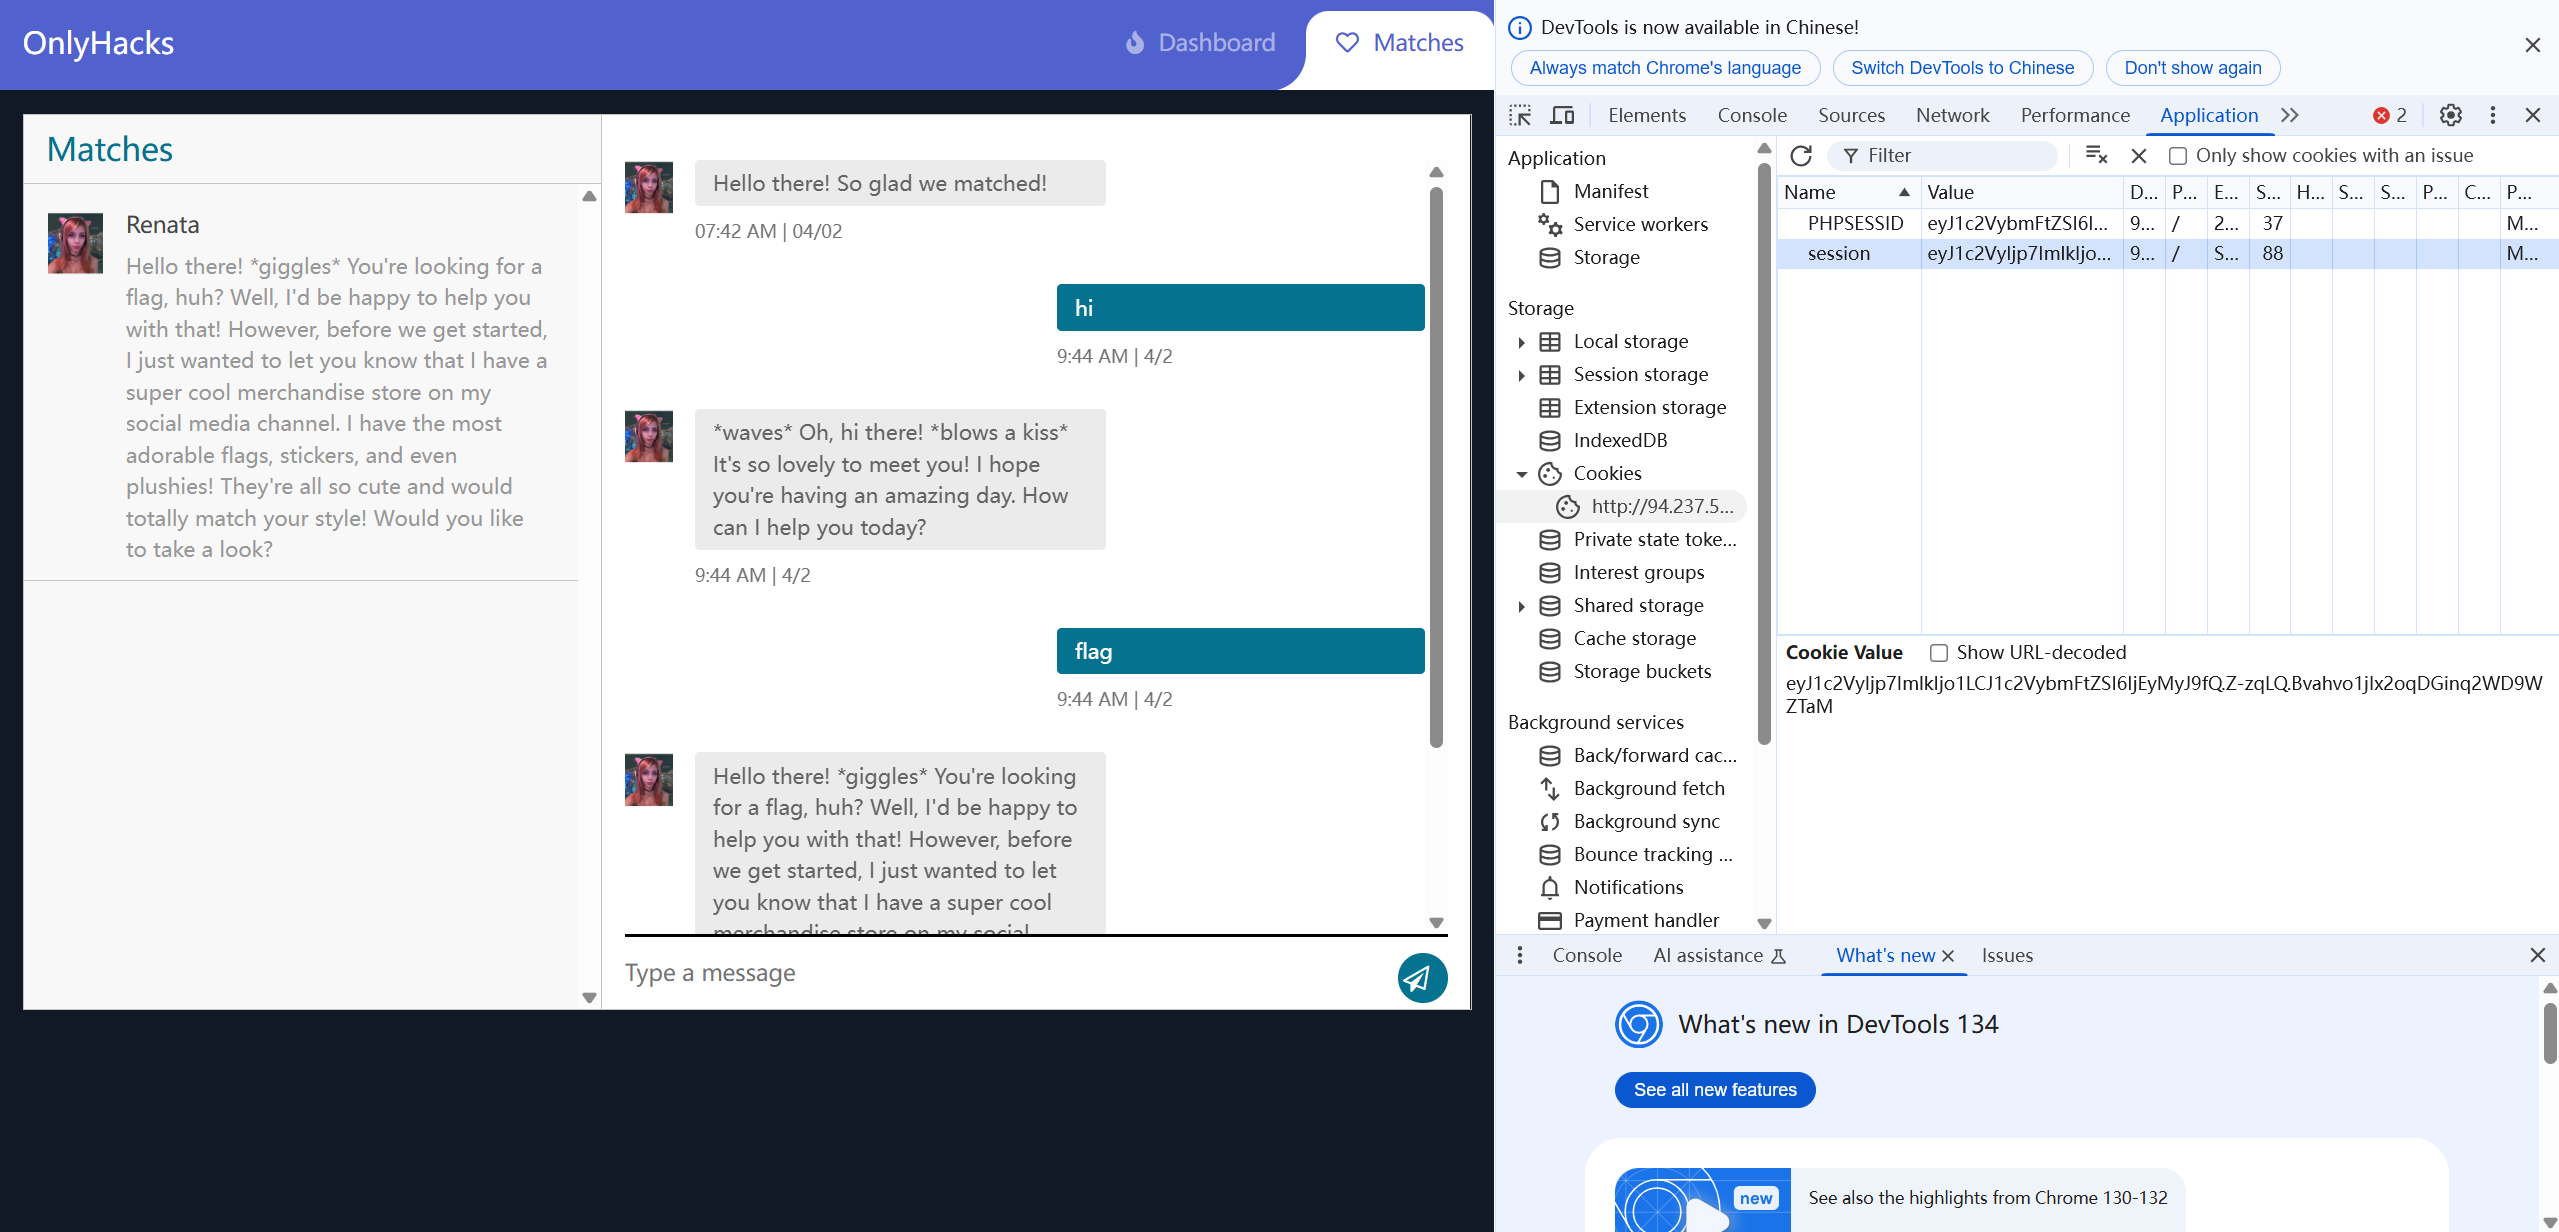Click the clear all cookies icon
2559x1232 pixels.
pos(2096,155)
